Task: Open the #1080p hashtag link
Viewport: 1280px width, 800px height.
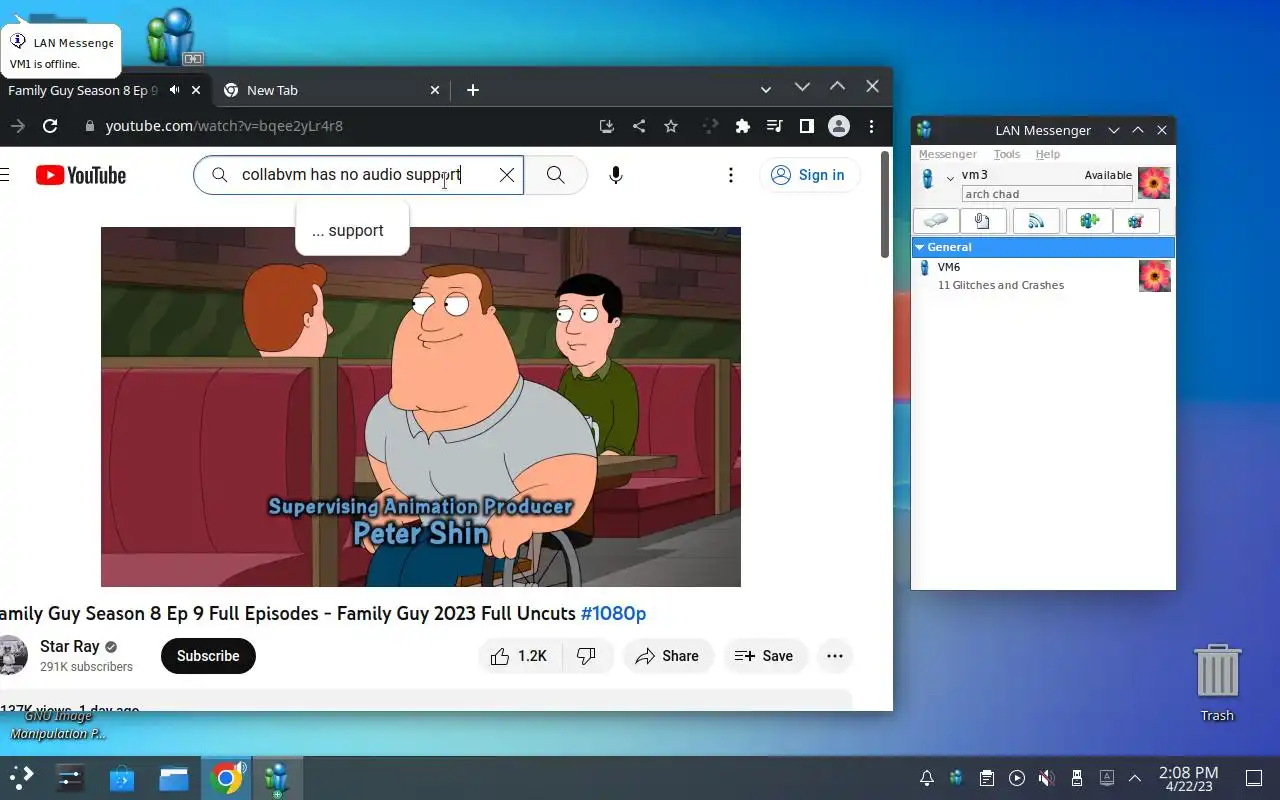Action: pyautogui.click(x=613, y=613)
